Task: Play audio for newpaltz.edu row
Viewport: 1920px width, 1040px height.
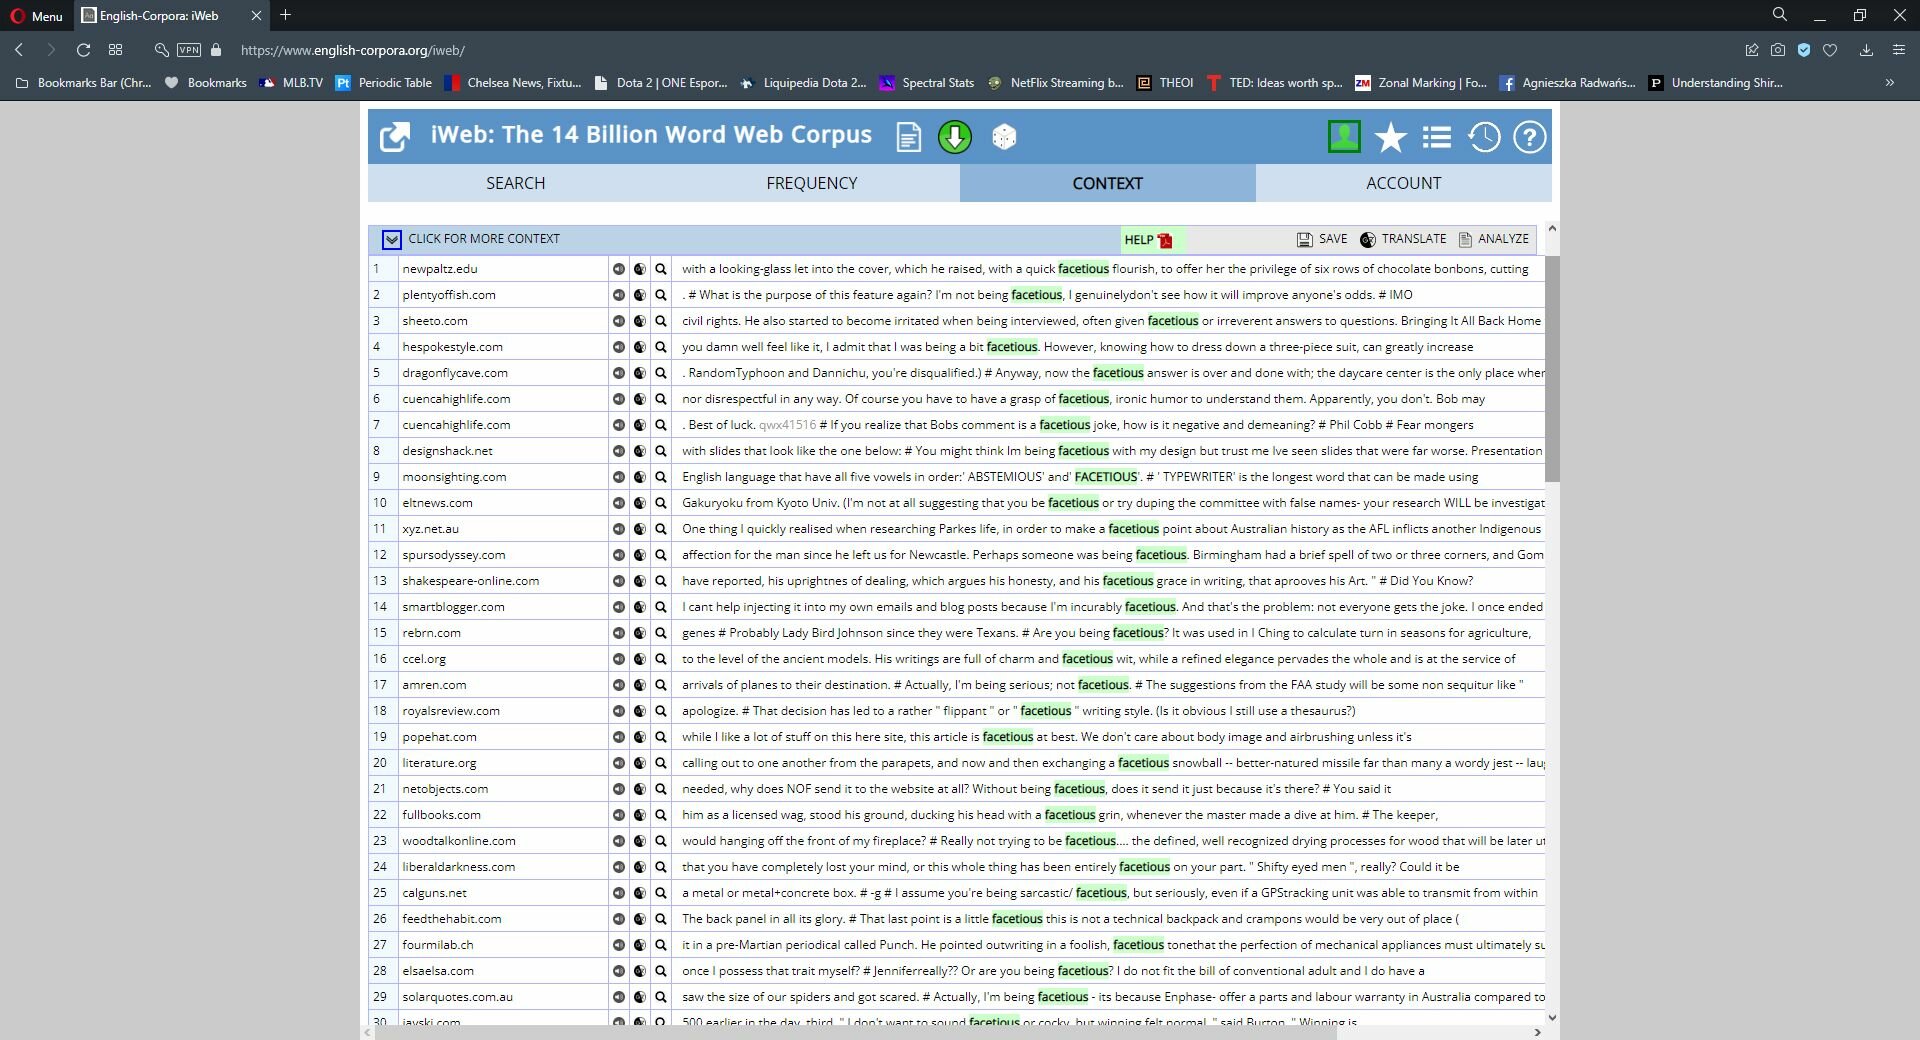Action: coord(619,269)
